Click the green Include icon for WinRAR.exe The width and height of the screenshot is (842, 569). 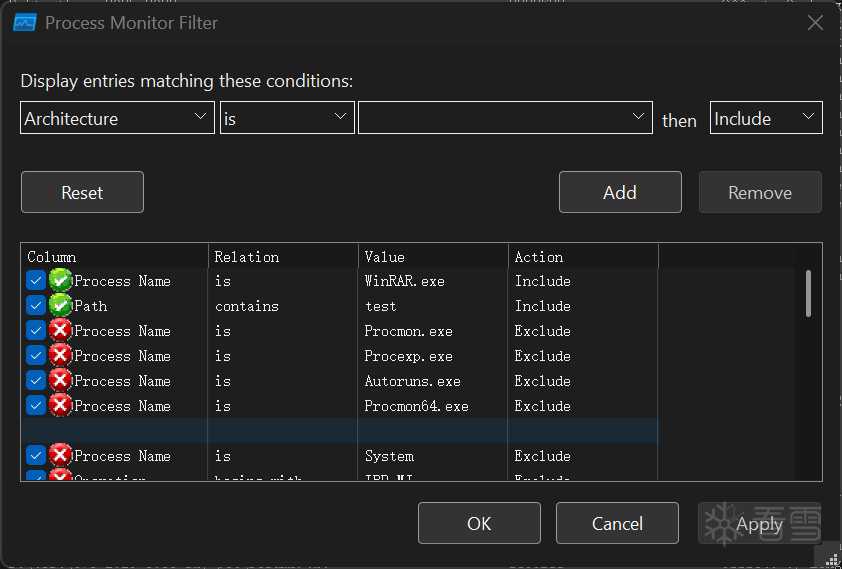click(60, 281)
